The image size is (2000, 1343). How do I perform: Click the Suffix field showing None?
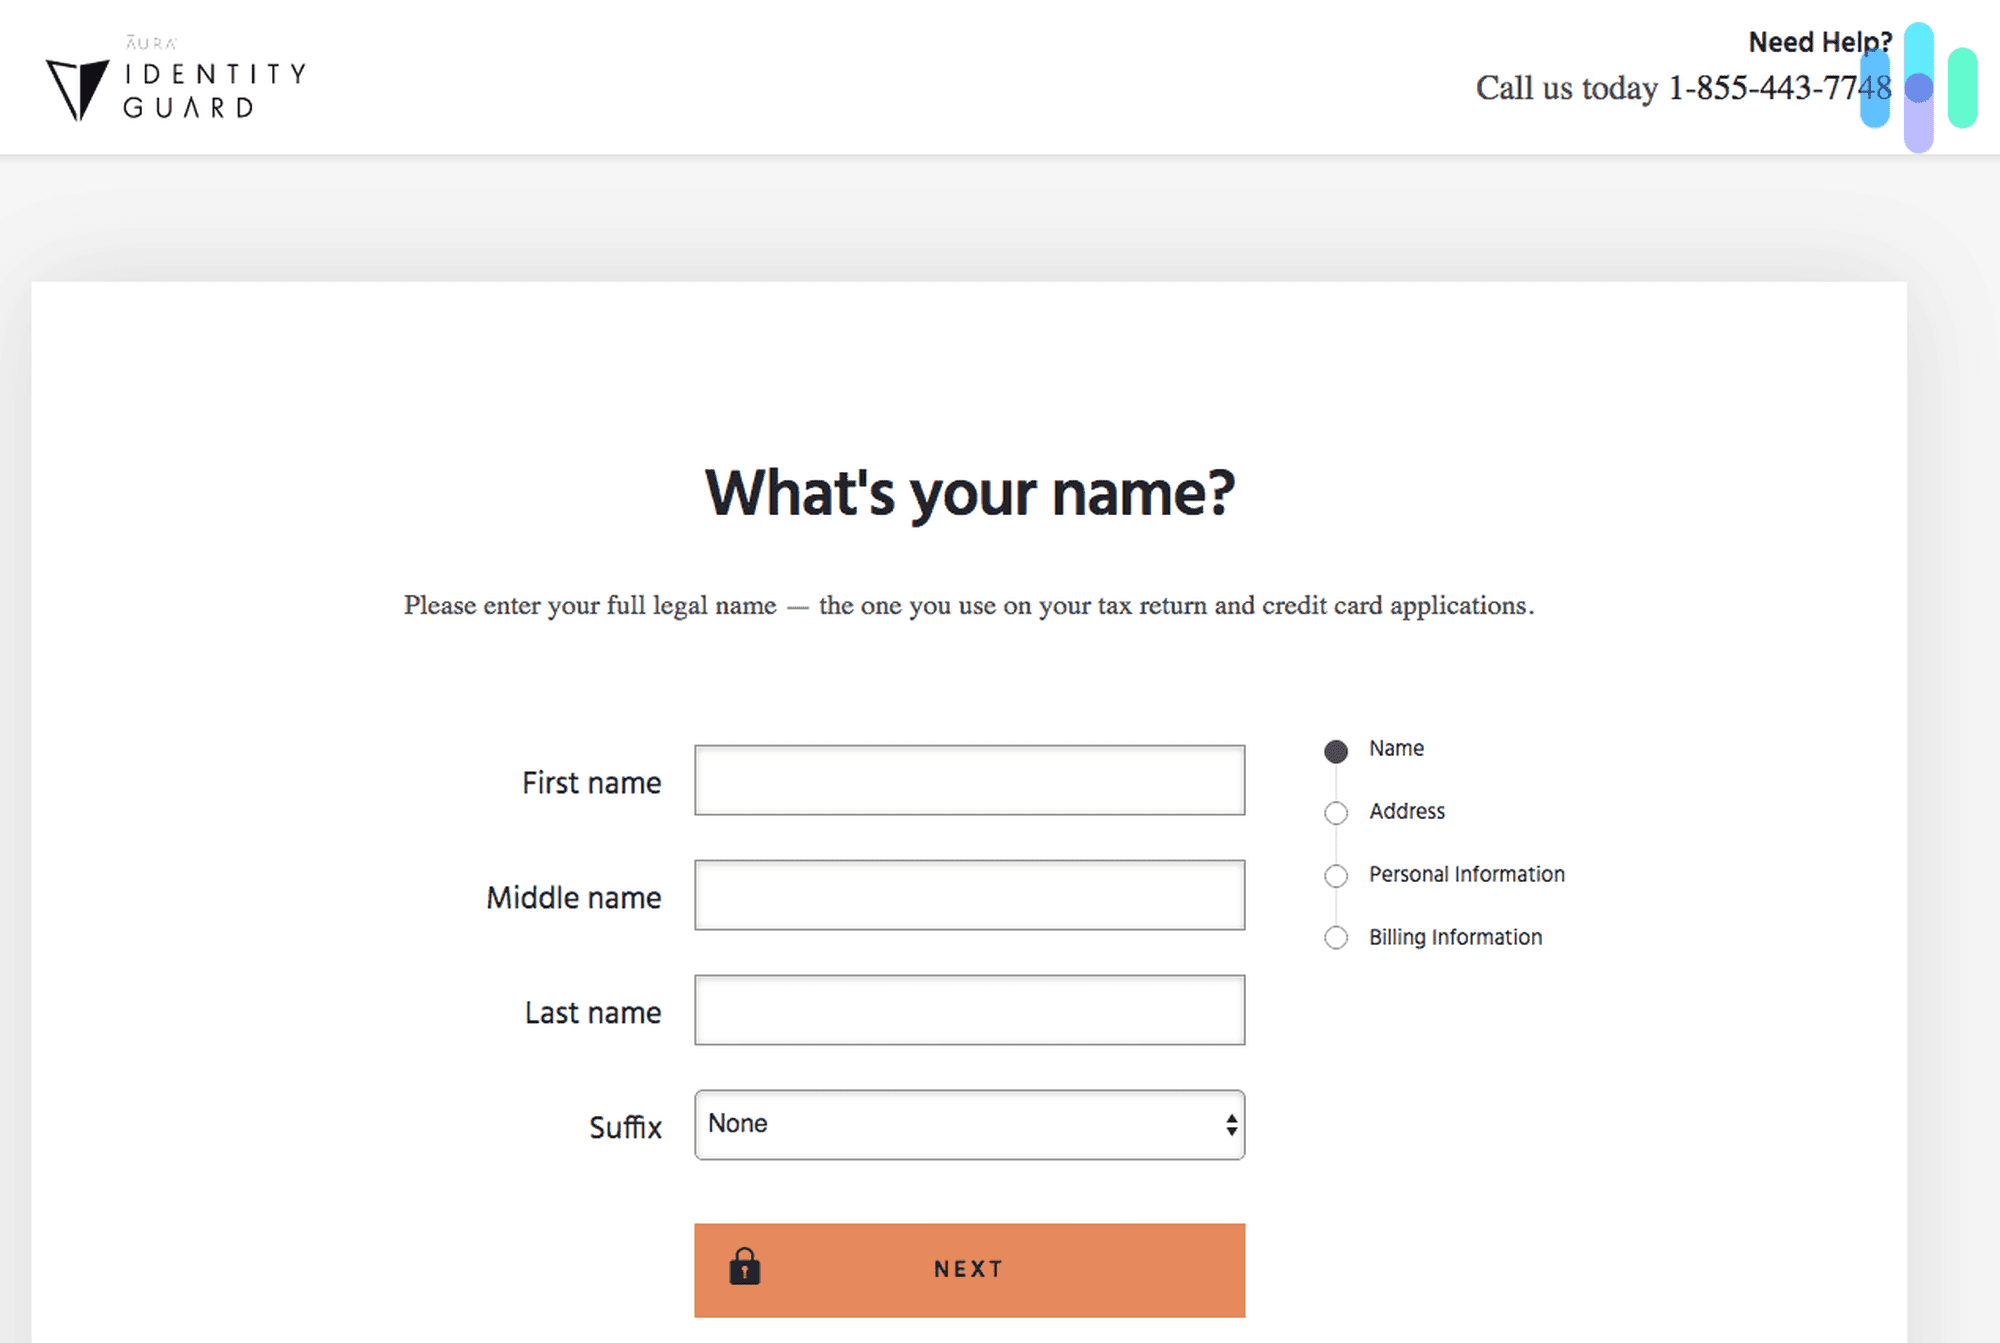click(900, 1124)
